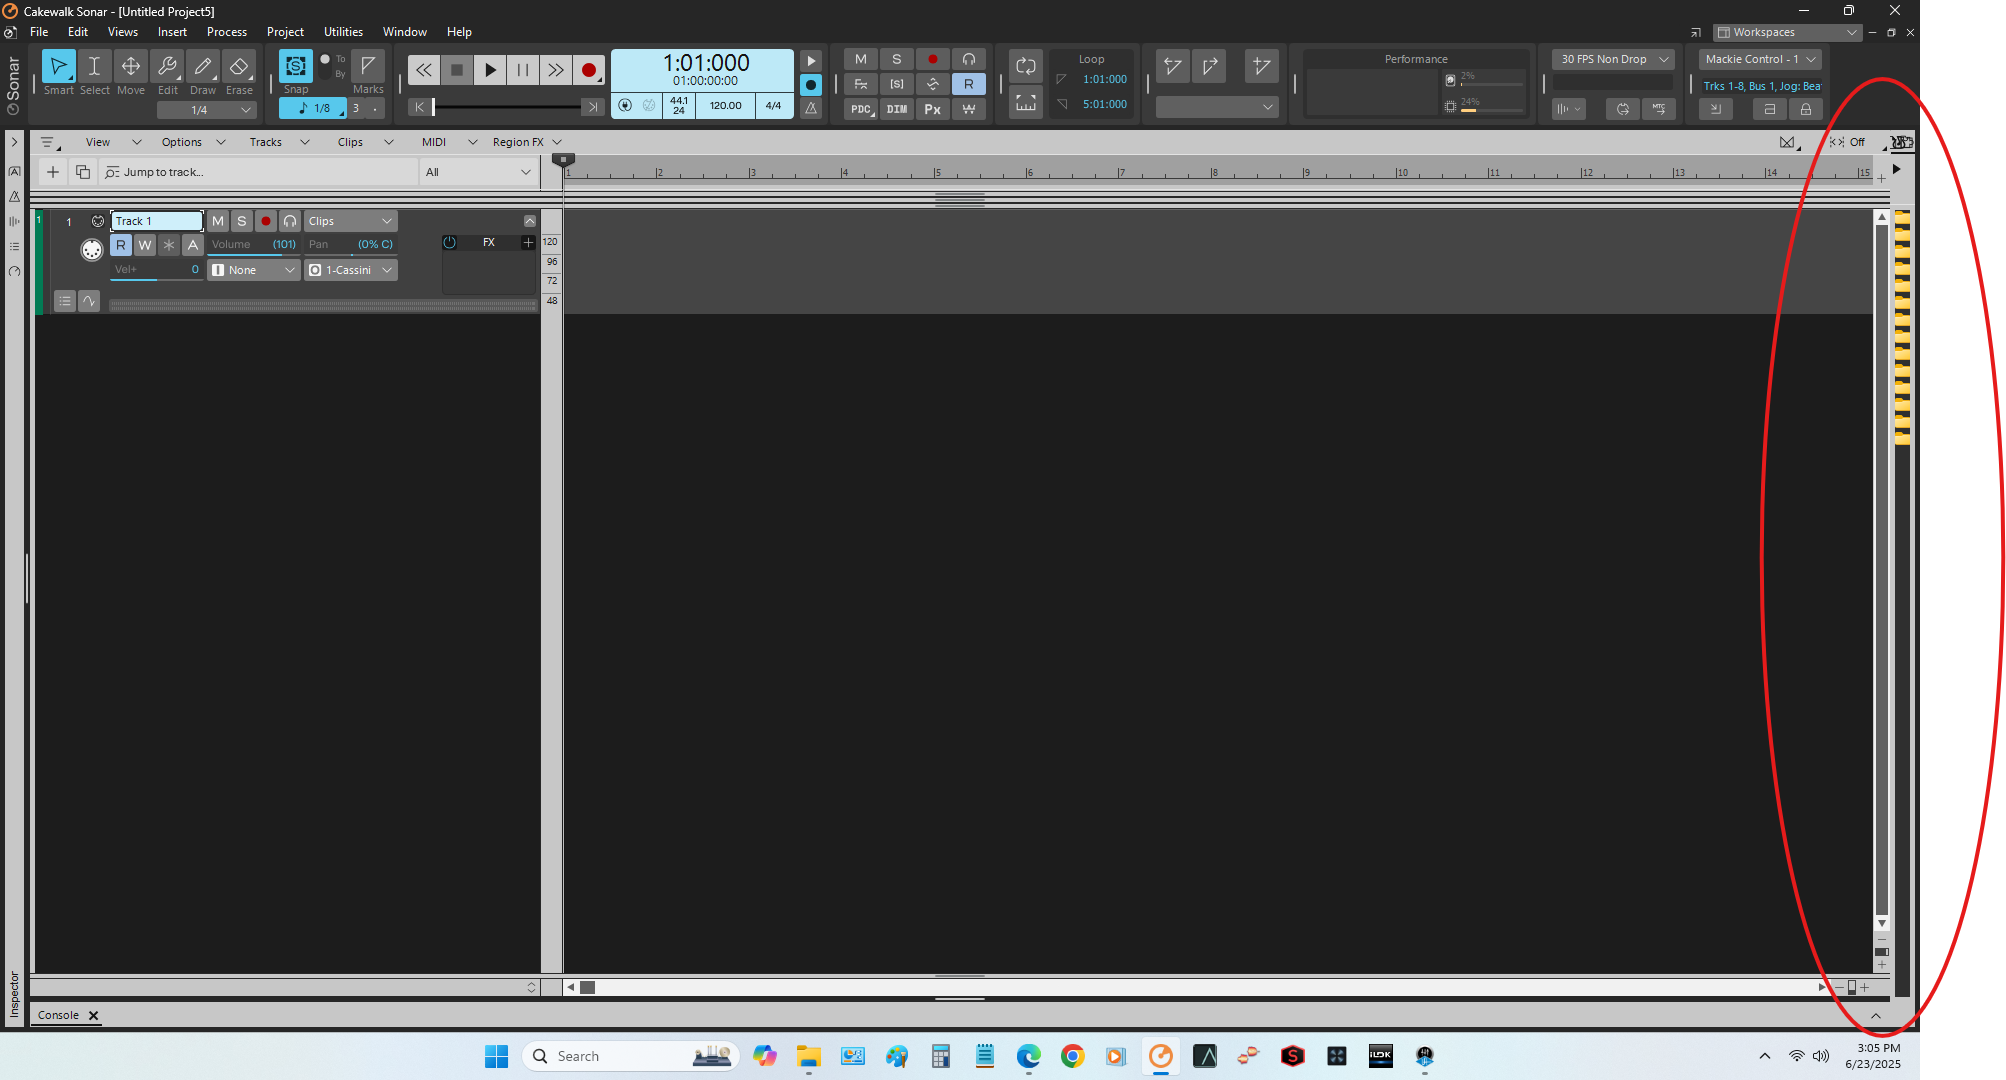
Task: Click Jump to track search field
Action: pyautogui.click(x=258, y=172)
